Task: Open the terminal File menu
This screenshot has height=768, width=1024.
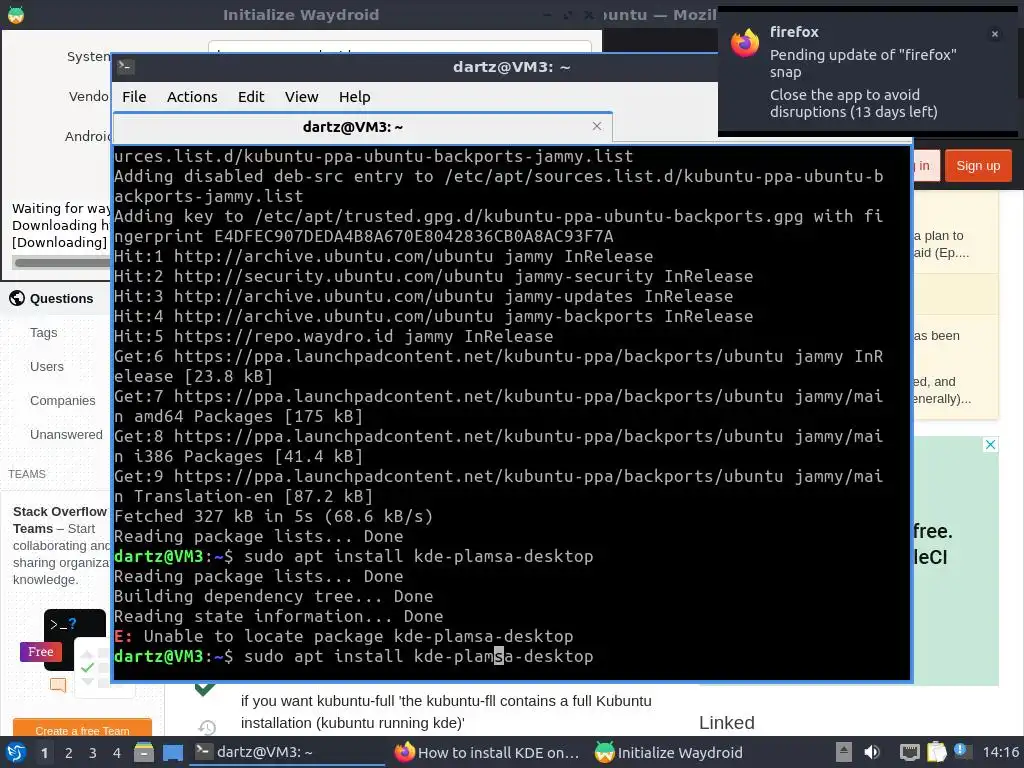Action: pos(134,97)
